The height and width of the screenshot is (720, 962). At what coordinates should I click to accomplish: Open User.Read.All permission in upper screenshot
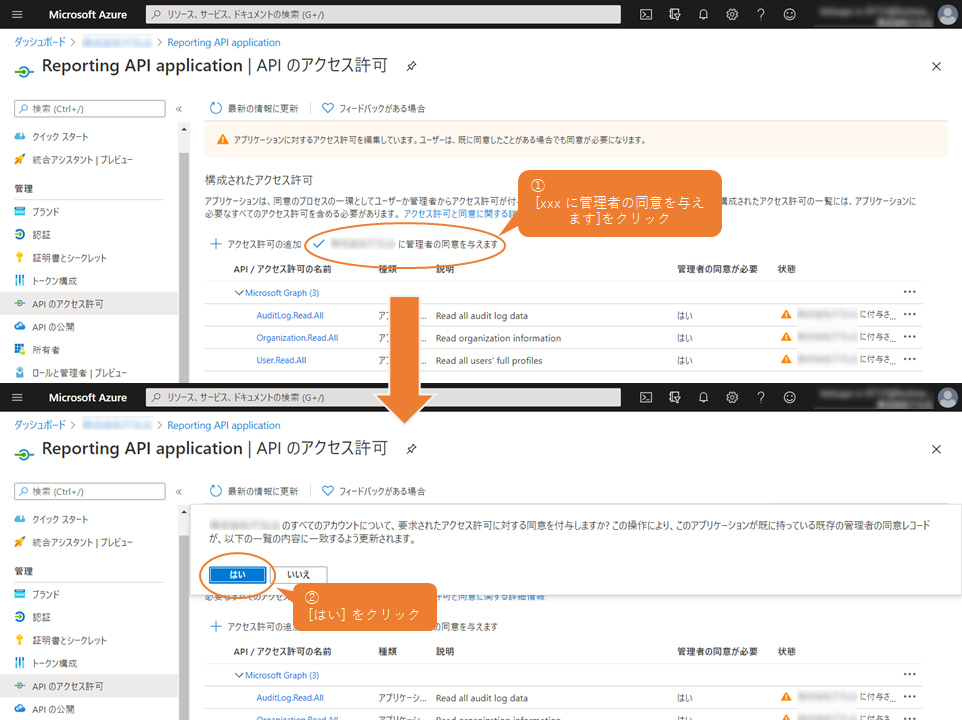281,360
